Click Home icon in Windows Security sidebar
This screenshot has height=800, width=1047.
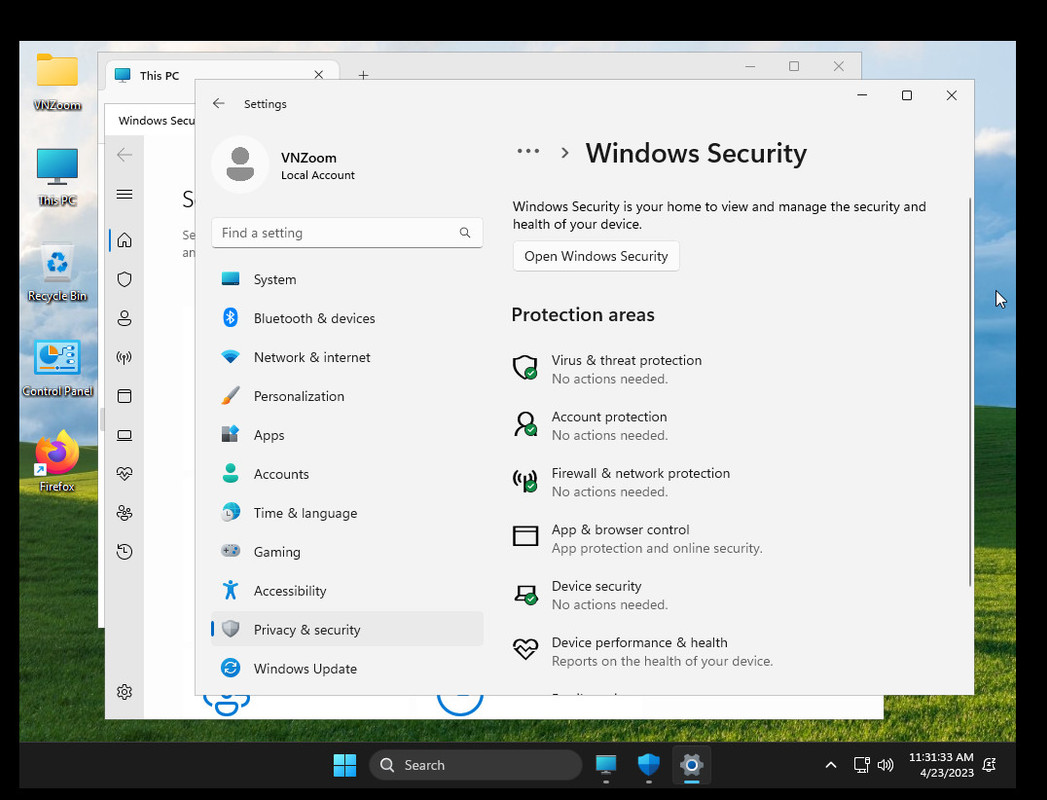(x=124, y=240)
